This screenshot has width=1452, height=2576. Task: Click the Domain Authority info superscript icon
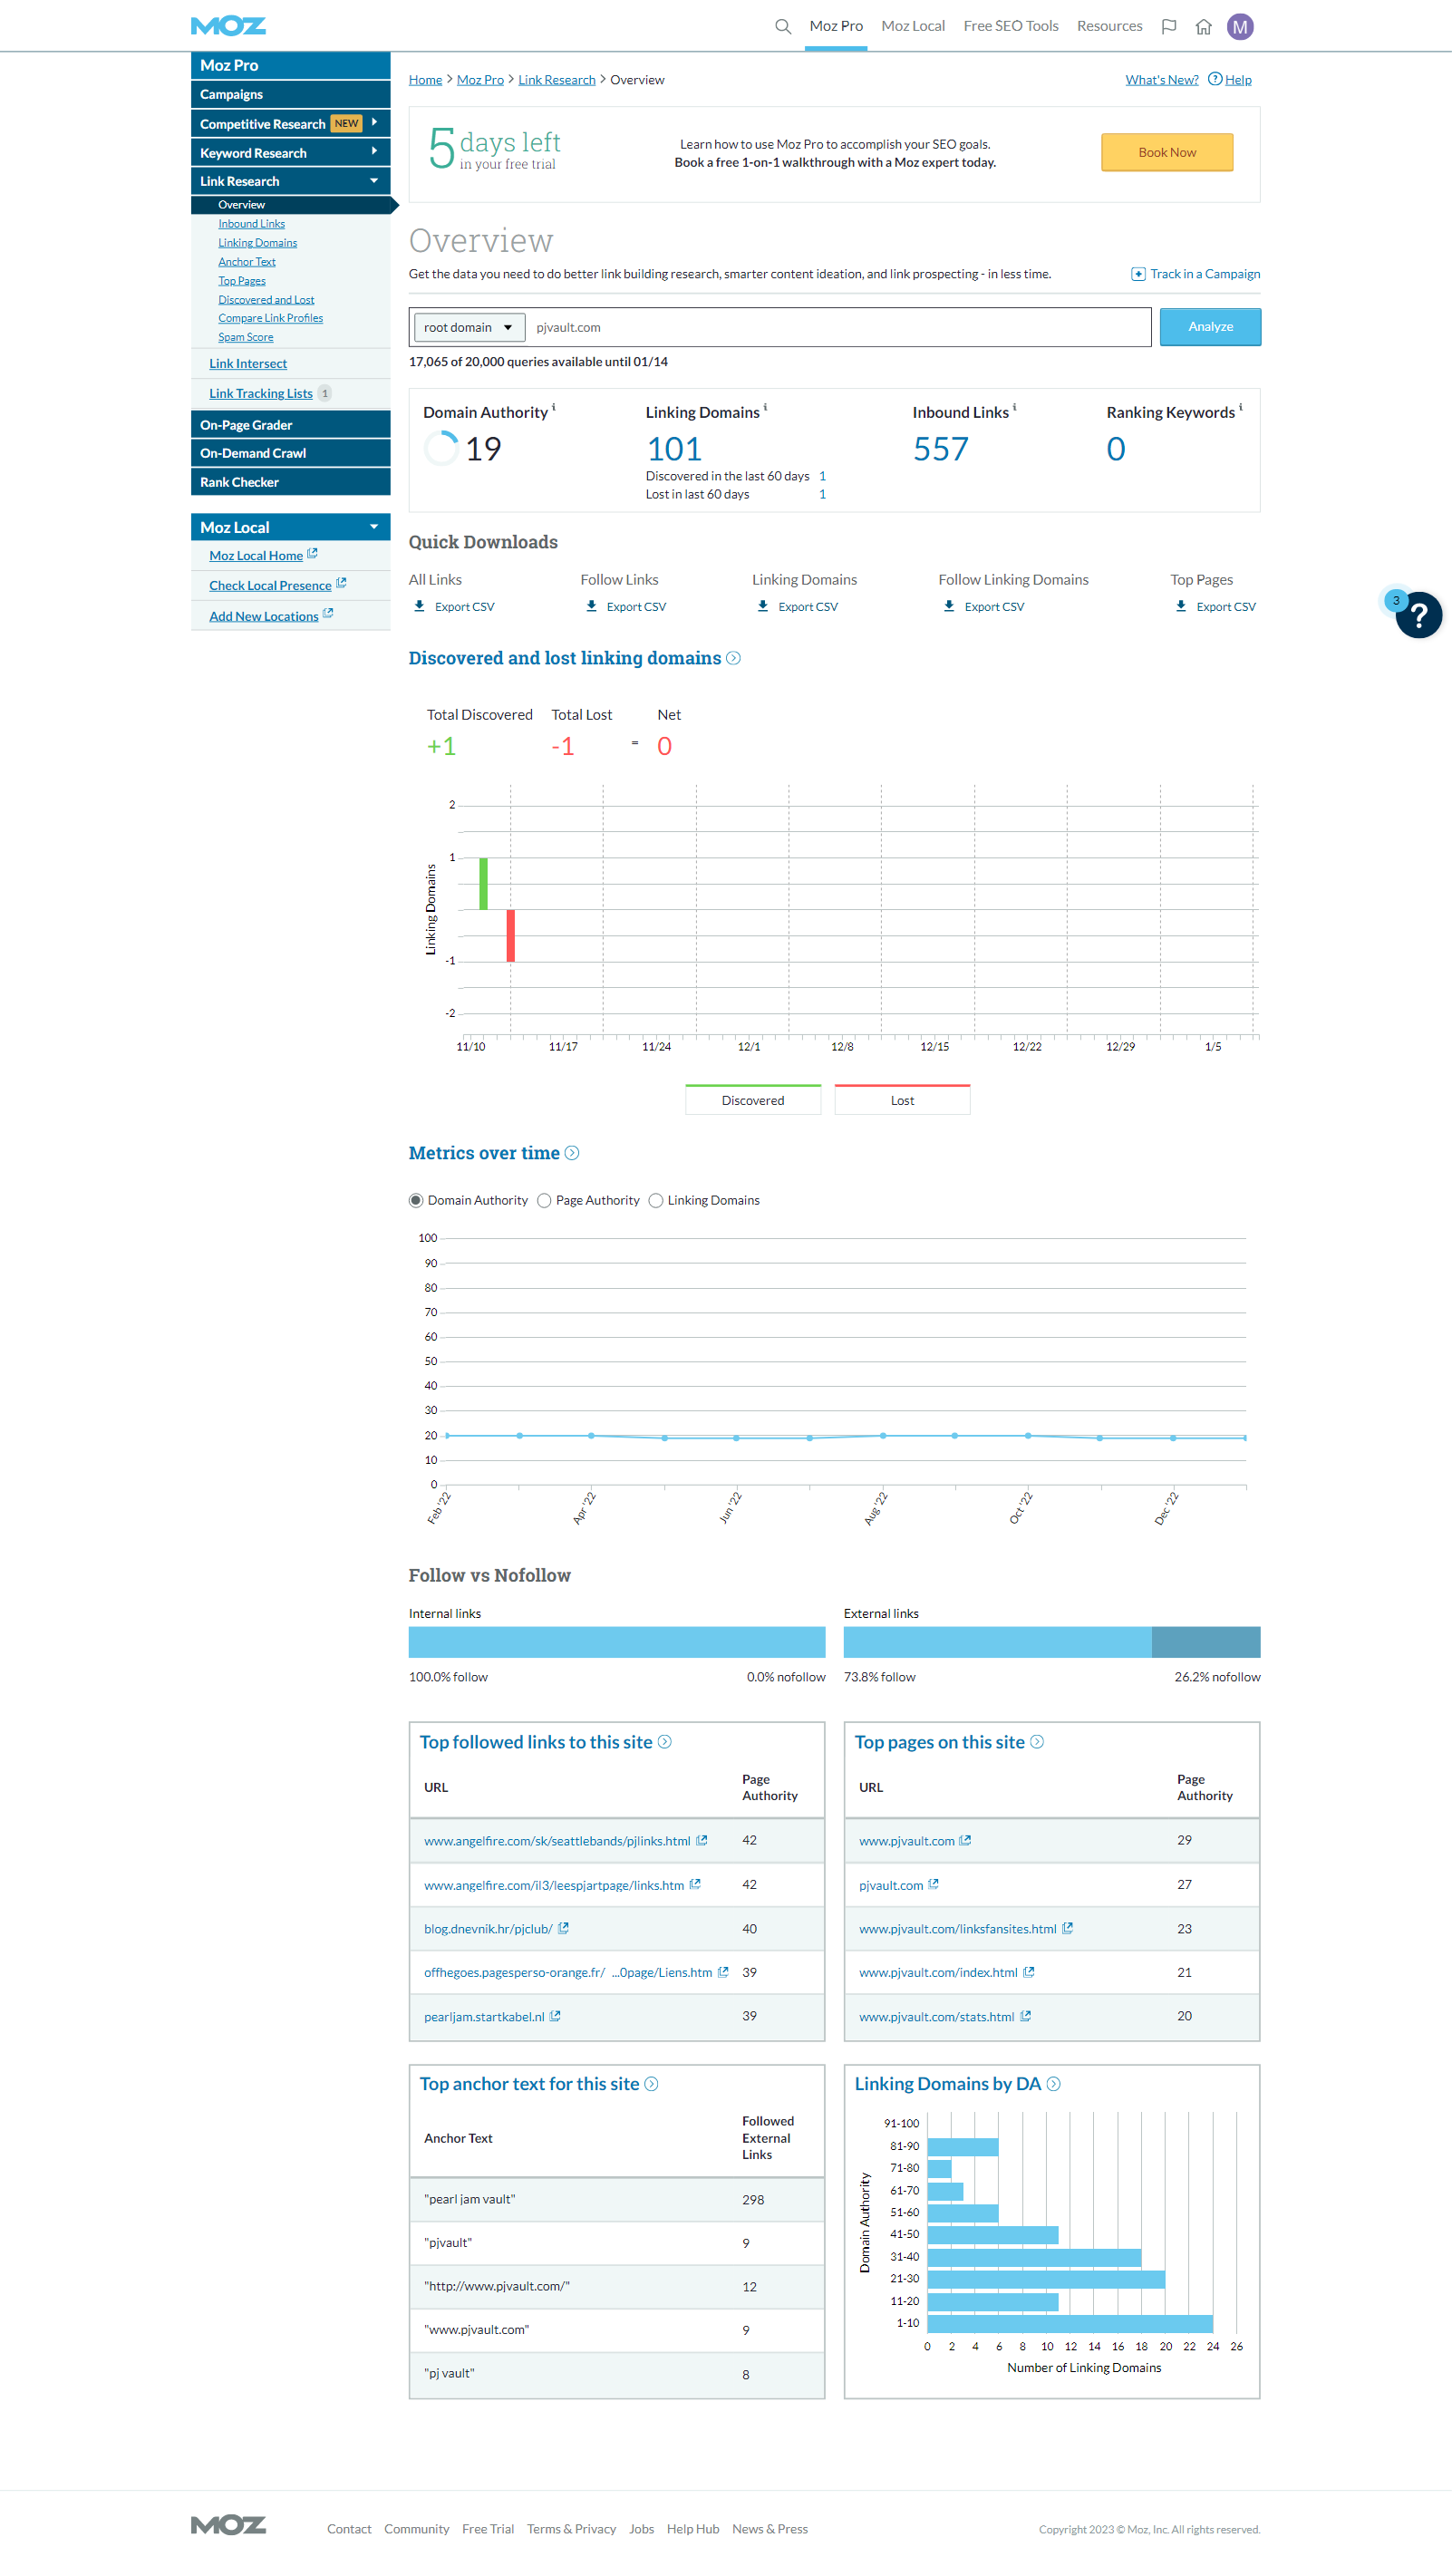pyautogui.click(x=554, y=407)
